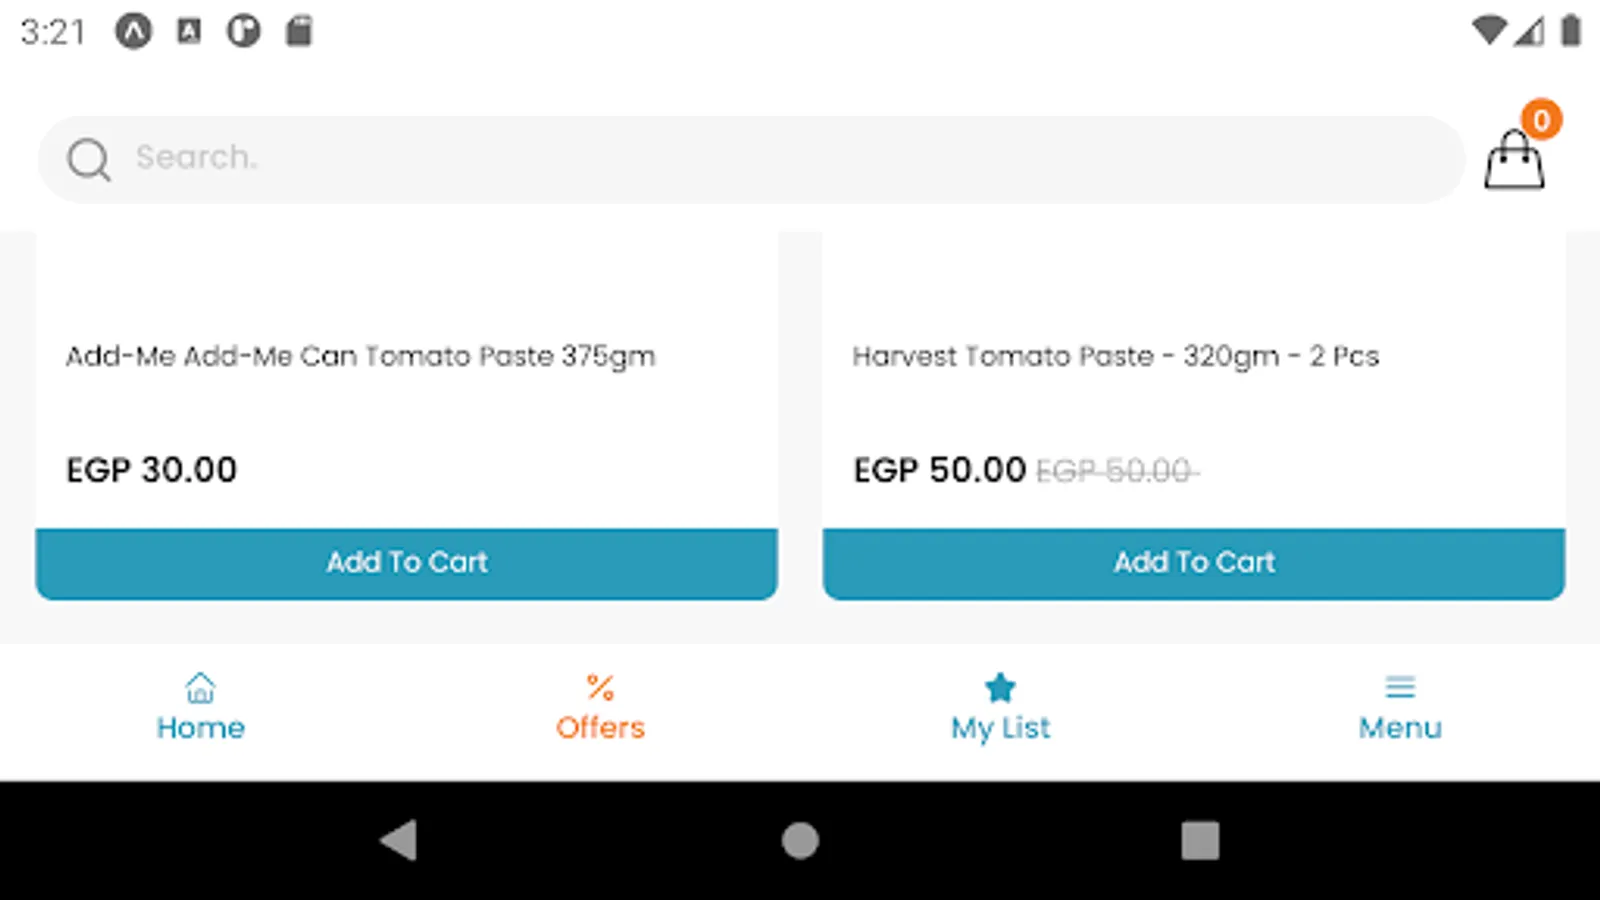Open Harvest Tomato Paste 320gm product
This screenshot has height=900, width=1600.
[1115, 357]
